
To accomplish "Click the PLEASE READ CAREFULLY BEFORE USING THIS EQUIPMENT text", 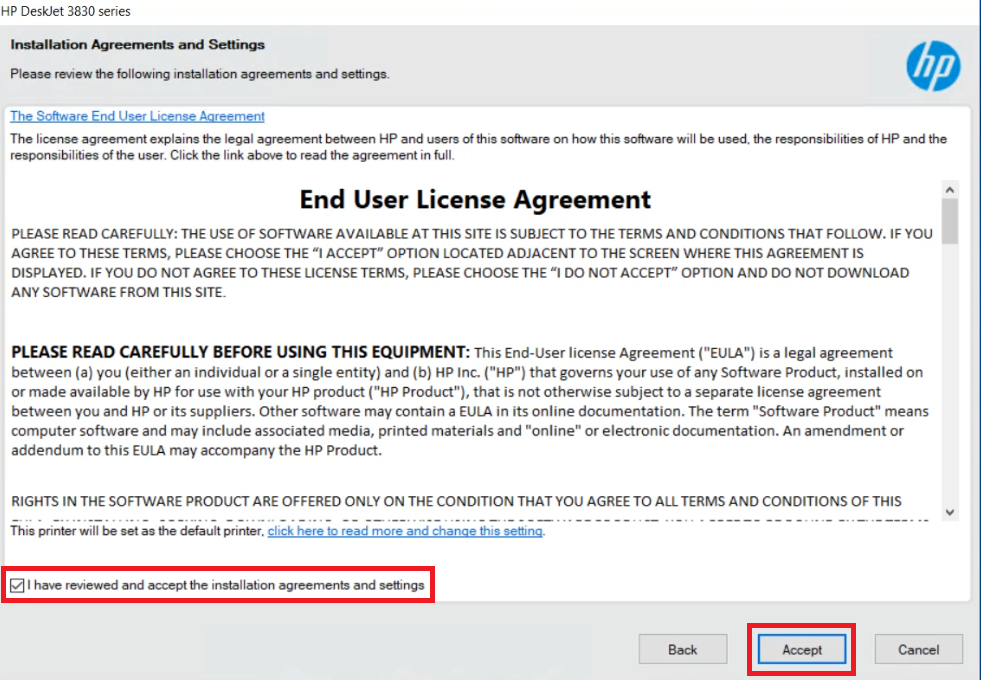I will pos(240,352).
